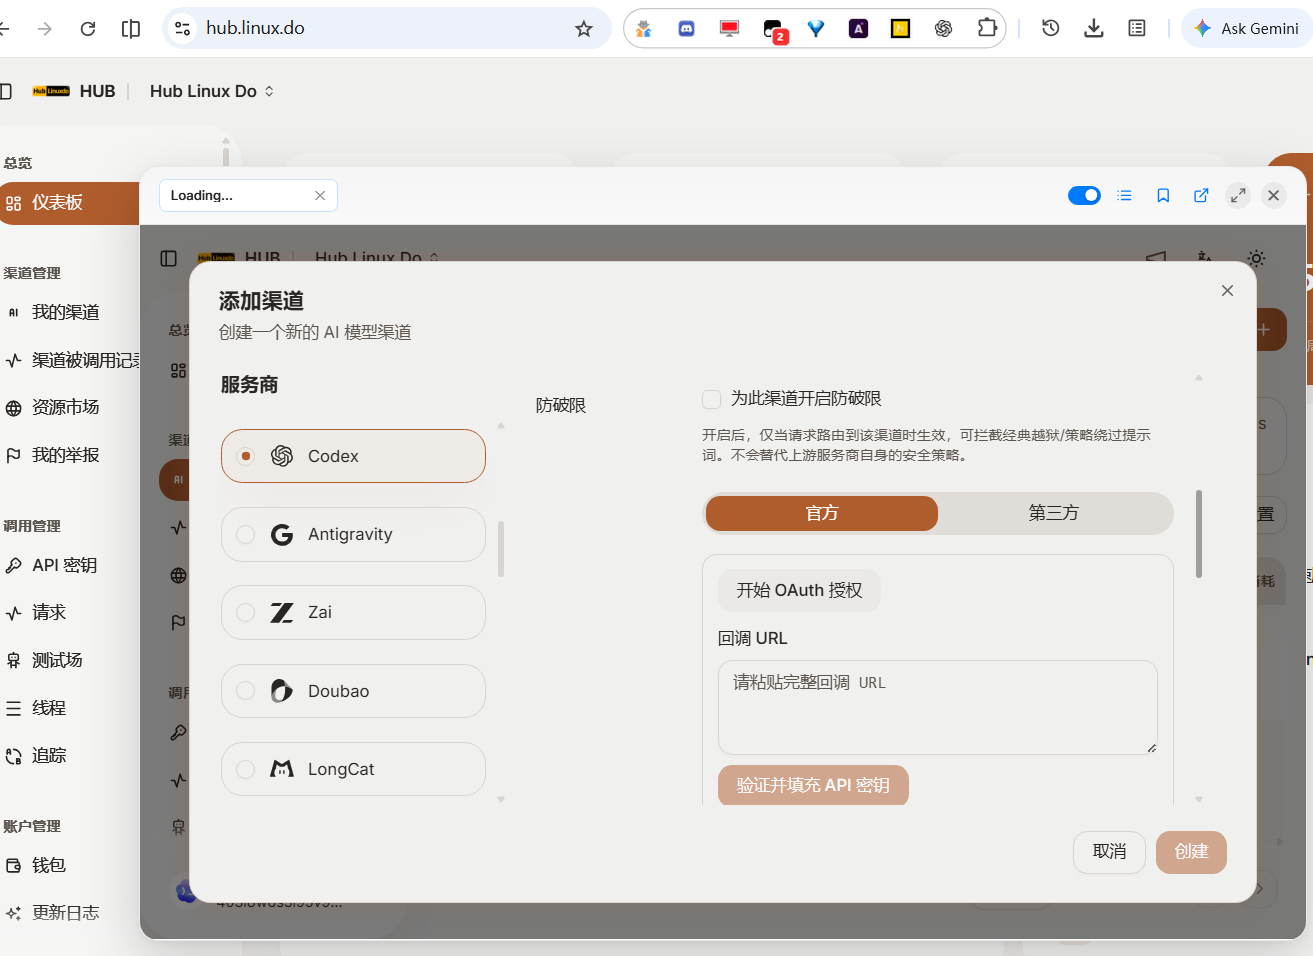Toggle the blue switch in popup header
This screenshot has width=1313, height=956.
pyautogui.click(x=1084, y=195)
